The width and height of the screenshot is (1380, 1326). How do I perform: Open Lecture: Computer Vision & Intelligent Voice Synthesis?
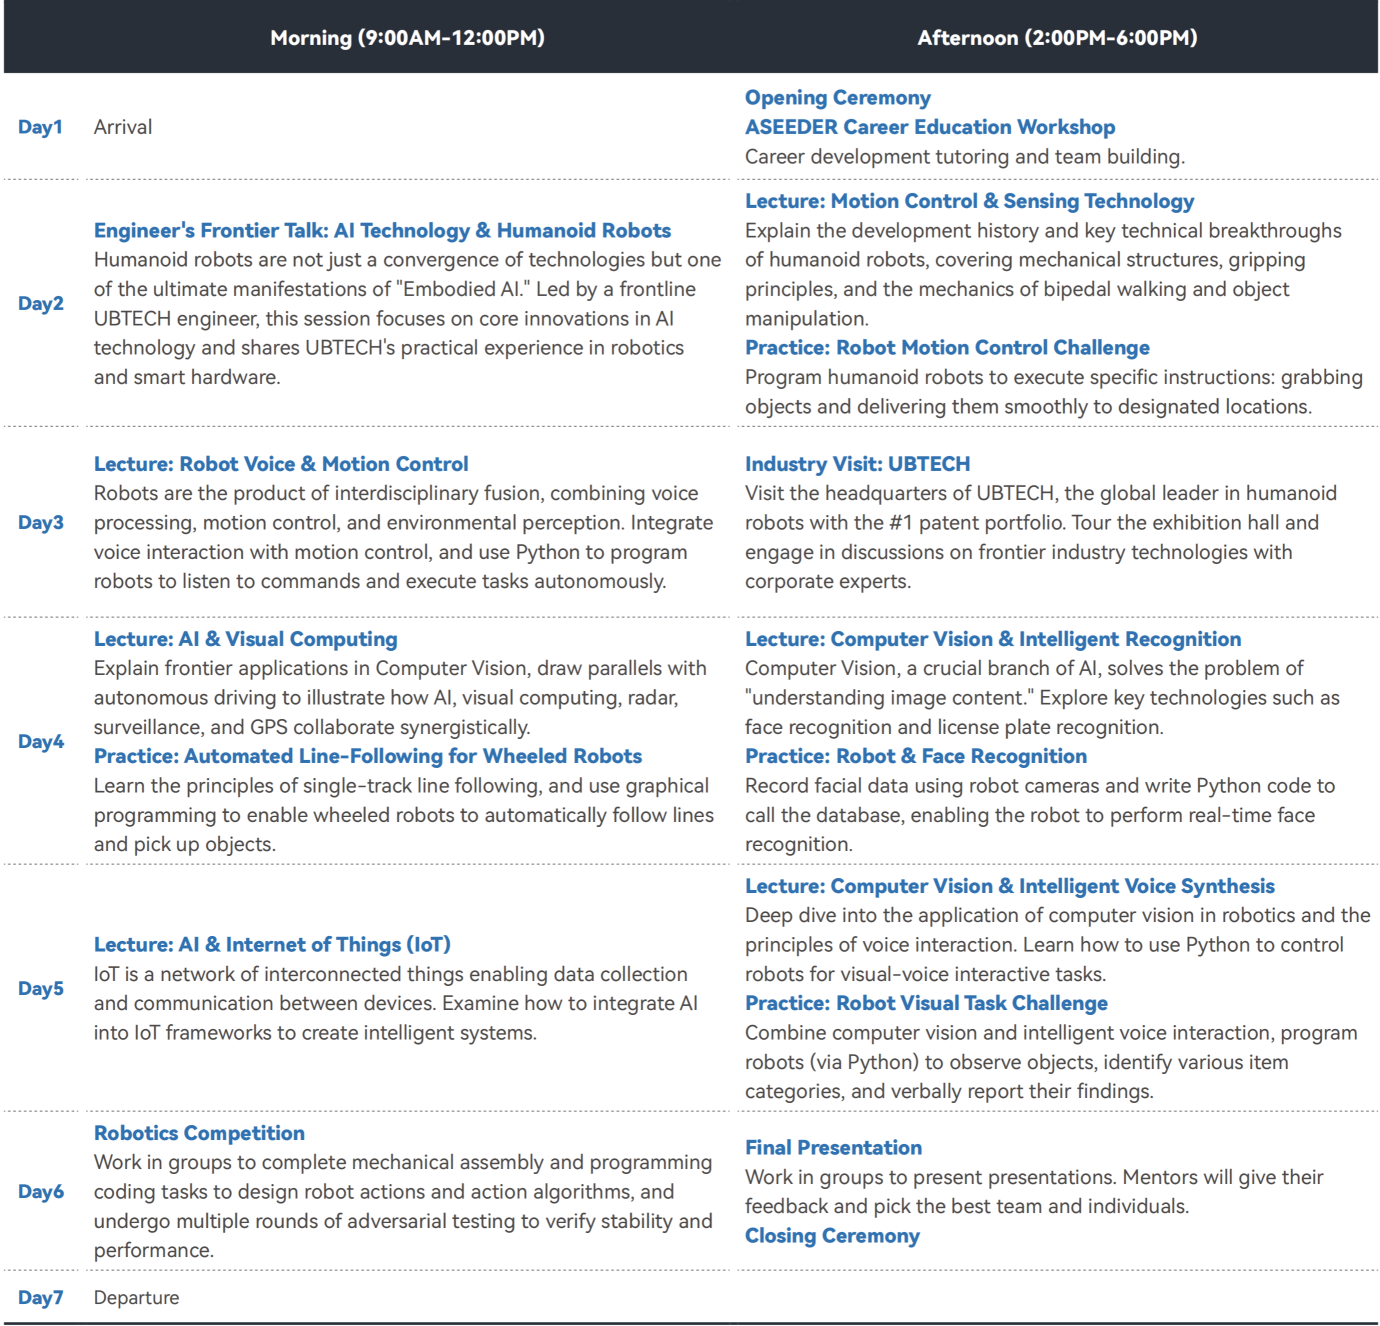click(1009, 886)
